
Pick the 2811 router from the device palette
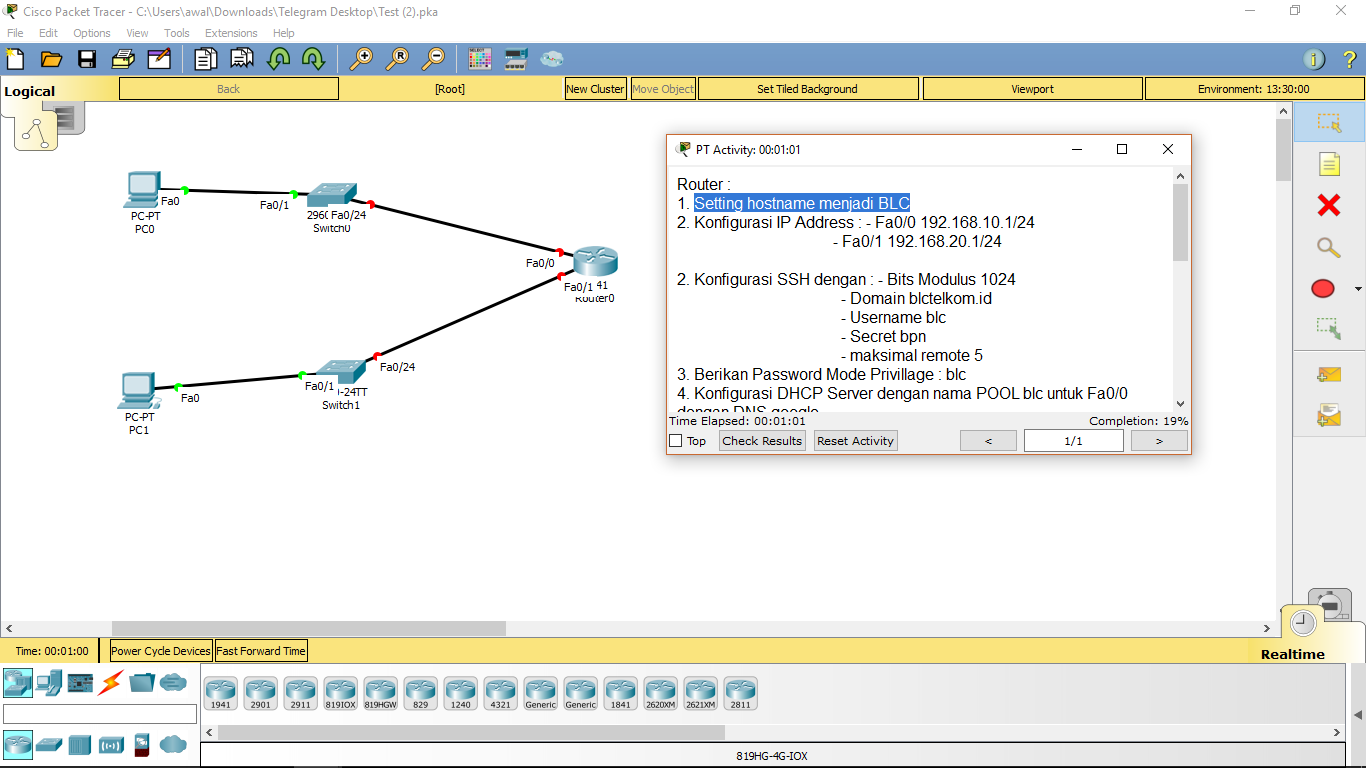741,693
